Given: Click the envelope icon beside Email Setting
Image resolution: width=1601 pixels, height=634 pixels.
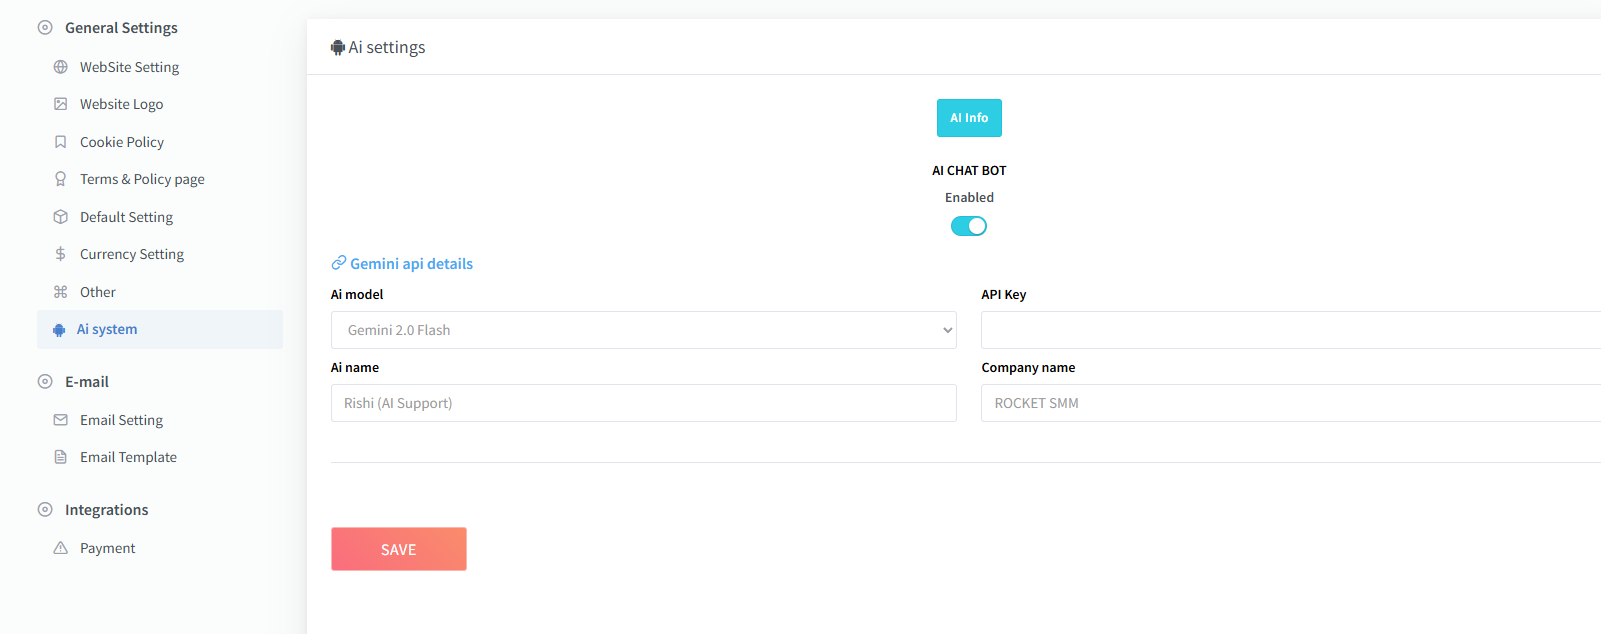Looking at the screenshot, I should click(61, 420).
